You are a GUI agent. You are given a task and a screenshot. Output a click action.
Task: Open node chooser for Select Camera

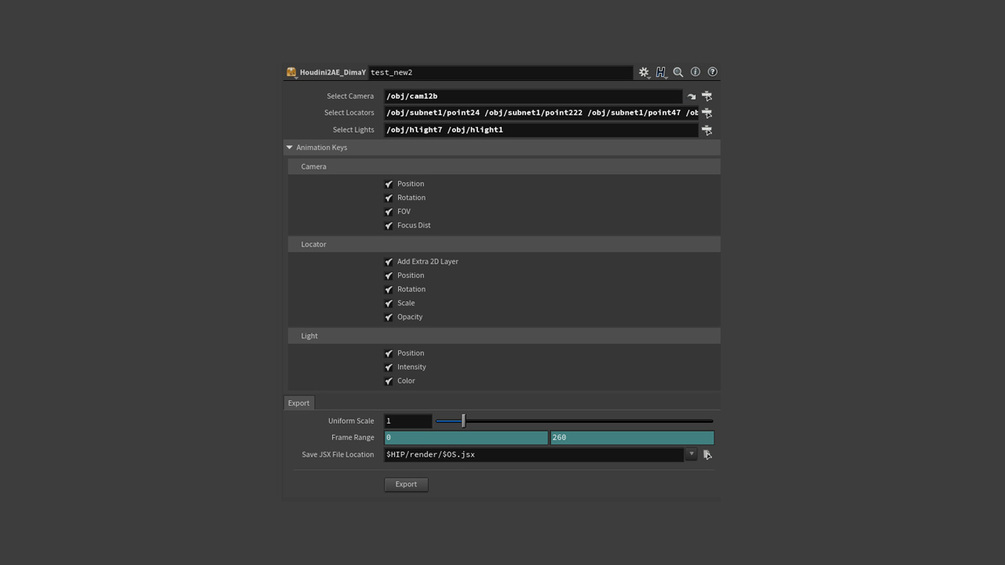click(707, 96)
